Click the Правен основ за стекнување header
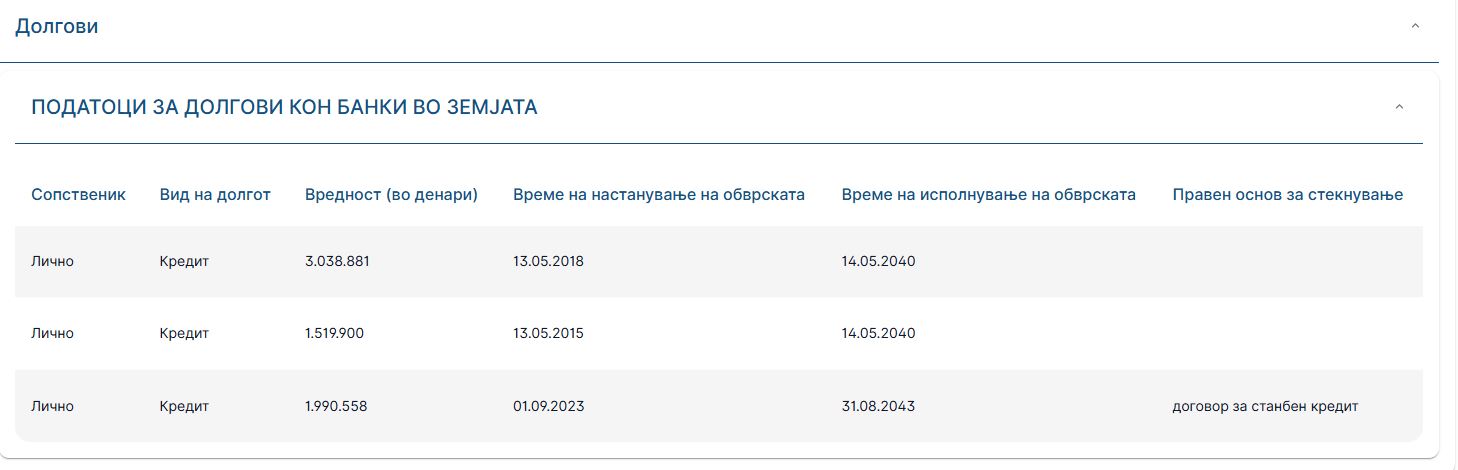The height and width of the screenshot is (470, 1458). (1287, 194)
